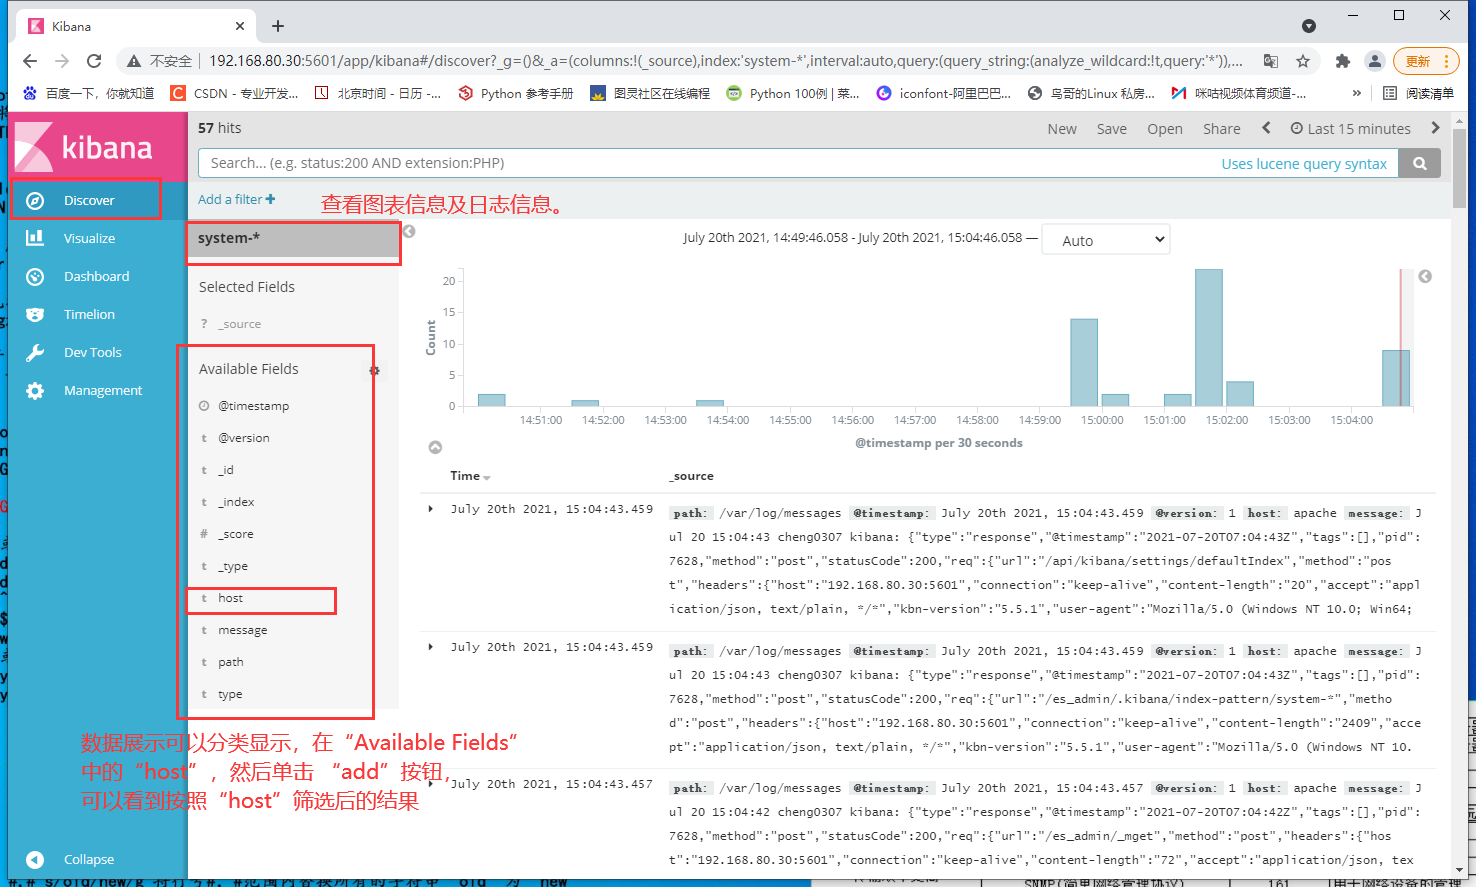This screenshot has height=887, width=1476.
Task: Open the Python 参考手册 bookmark
Action: click(x=516, y=93)
